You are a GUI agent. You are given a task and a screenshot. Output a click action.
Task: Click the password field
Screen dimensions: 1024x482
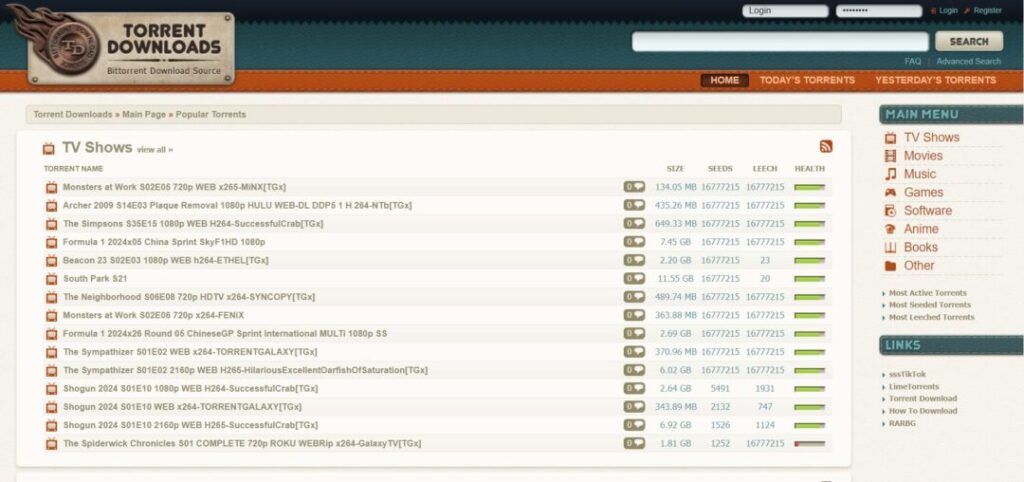coord(879,11)
